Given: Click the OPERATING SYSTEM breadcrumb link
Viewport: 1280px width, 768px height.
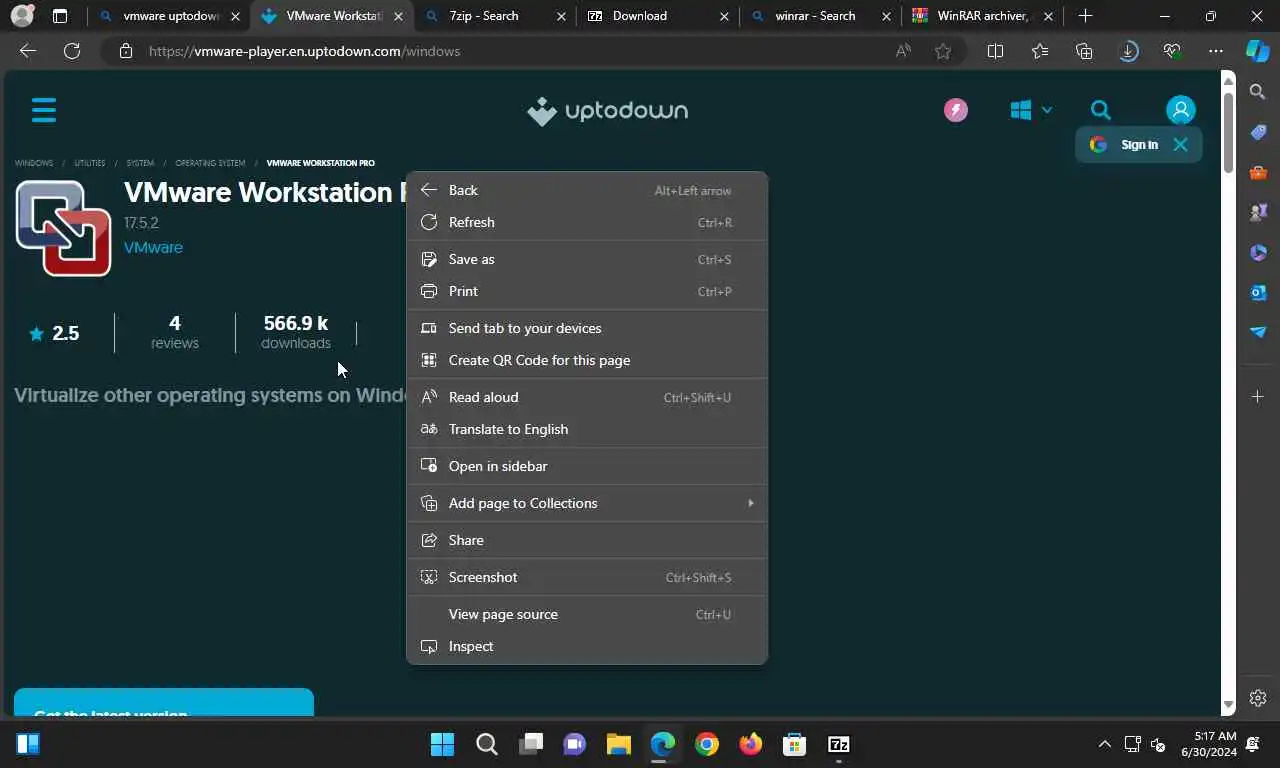Looking at the screenshot, I should click(x=210, y=163).
